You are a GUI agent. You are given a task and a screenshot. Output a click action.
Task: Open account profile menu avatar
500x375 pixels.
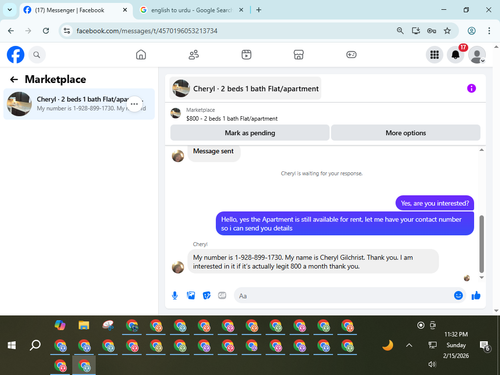point(477,55)
